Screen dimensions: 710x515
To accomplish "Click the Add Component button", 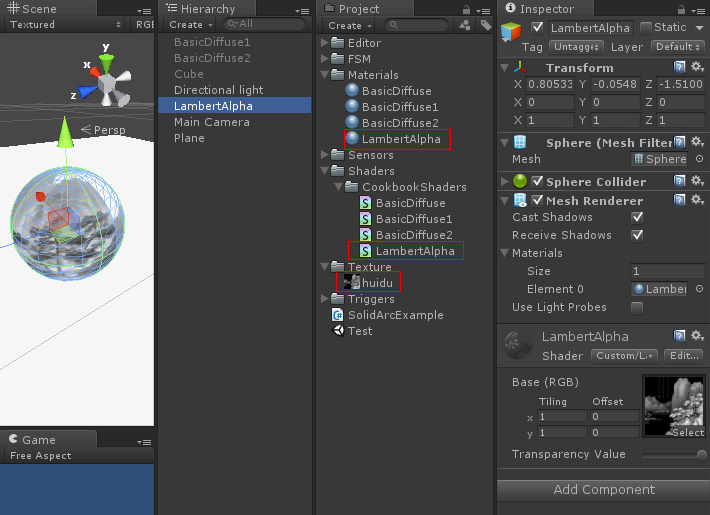I will [604, 489].
